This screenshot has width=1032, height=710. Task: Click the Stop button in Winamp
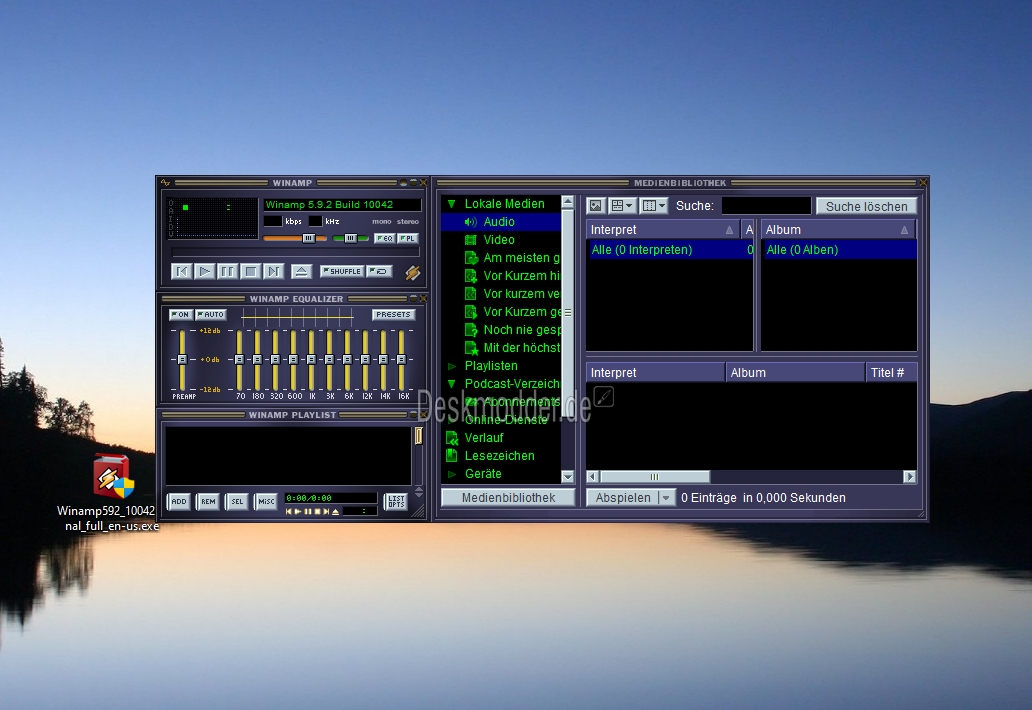tap(251, 271)
